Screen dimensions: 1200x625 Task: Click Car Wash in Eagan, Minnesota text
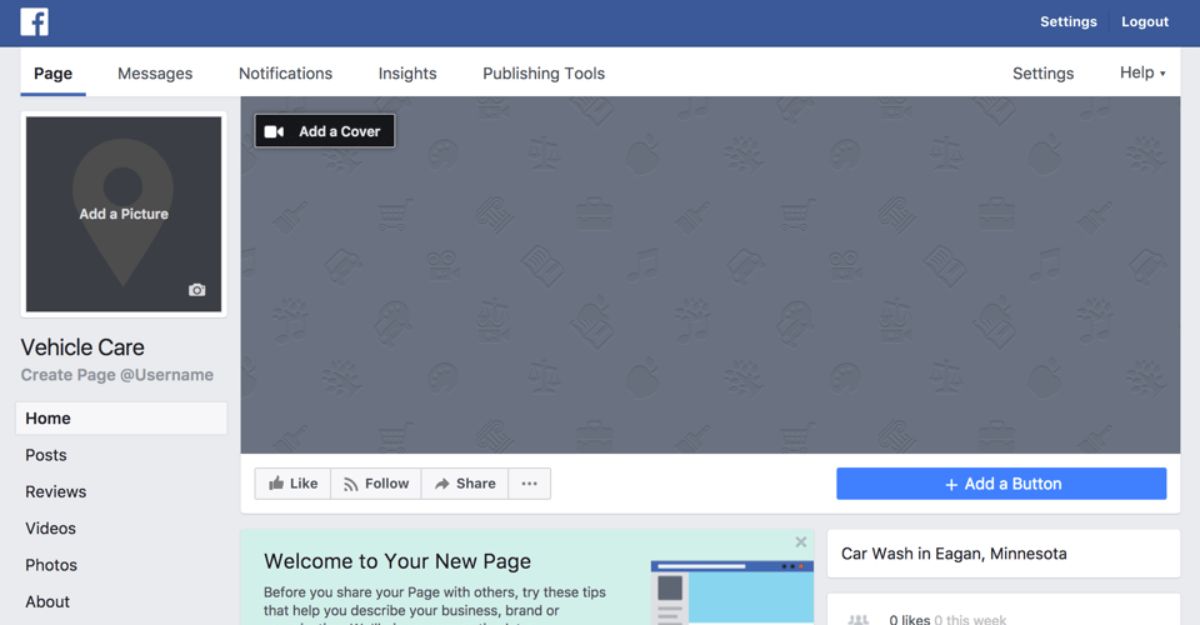click(x=954, y=553)
